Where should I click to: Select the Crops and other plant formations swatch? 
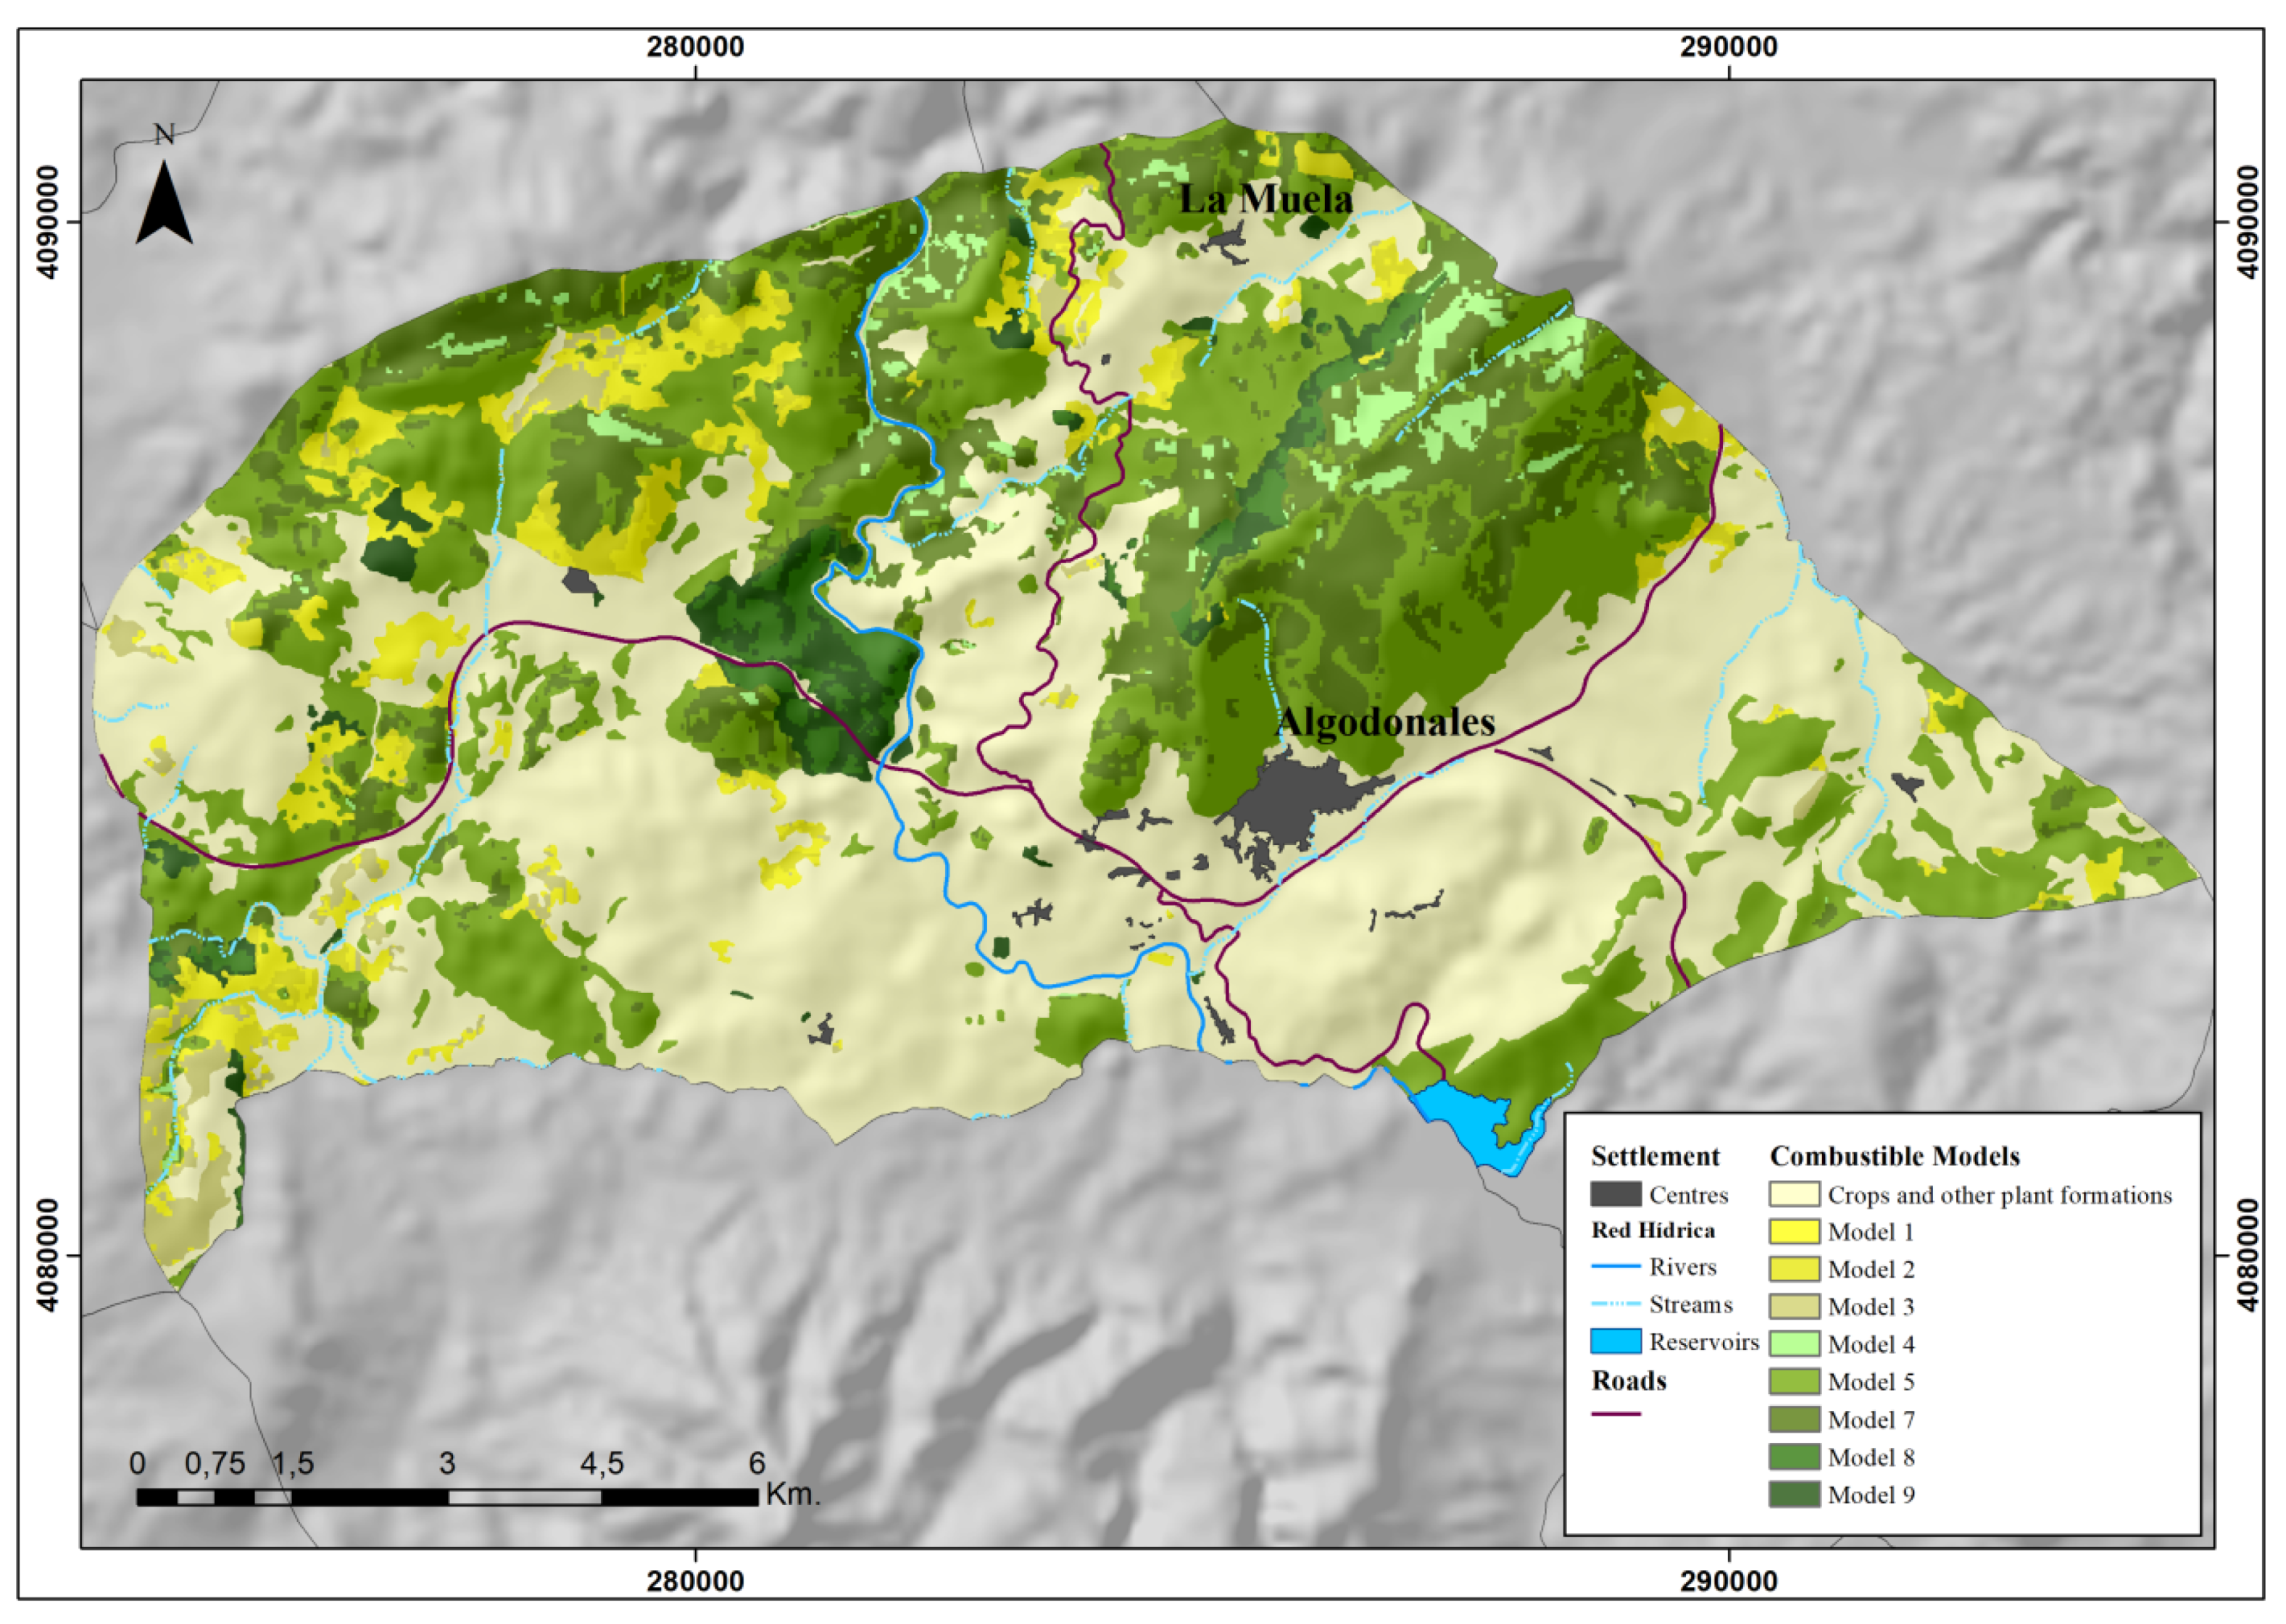click(1794, 1195)
